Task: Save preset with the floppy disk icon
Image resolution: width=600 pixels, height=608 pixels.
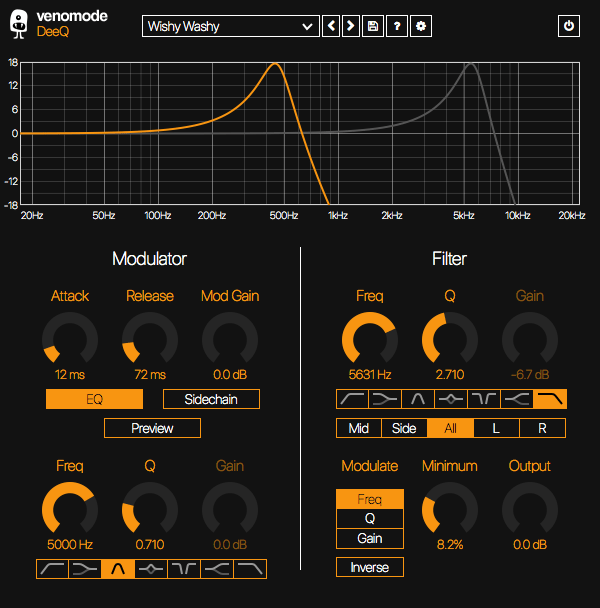Action: pyautogui.click(x=373, y=26)
